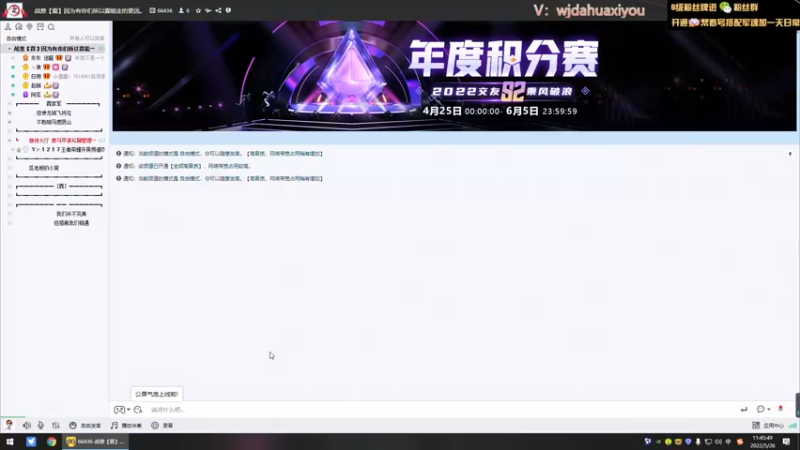
Task: Click my avatar in bottom bar
Action: tap(9, 424)
